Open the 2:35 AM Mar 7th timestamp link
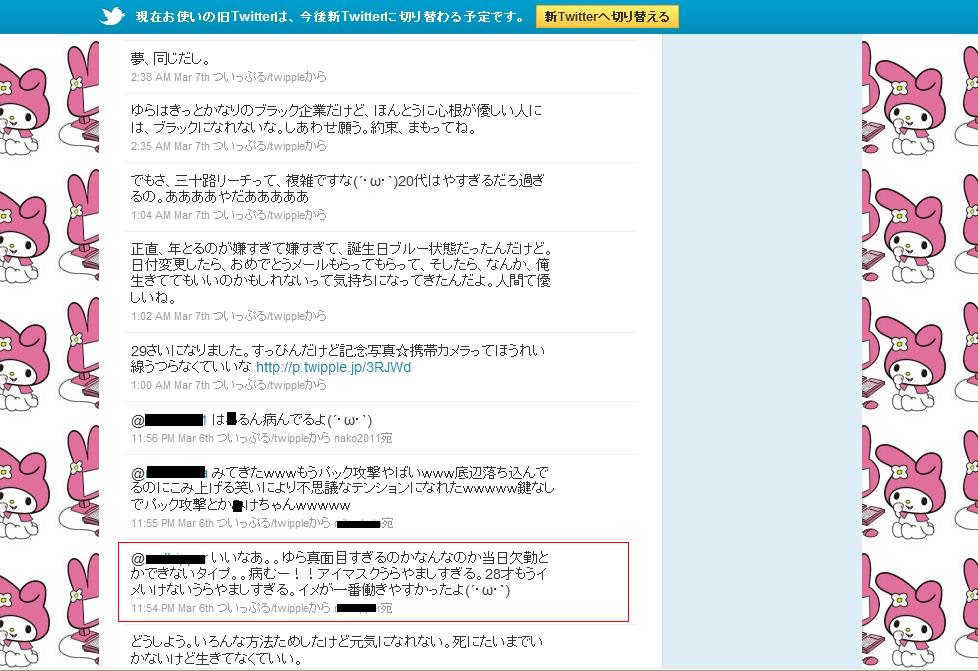 click(170, 146)
